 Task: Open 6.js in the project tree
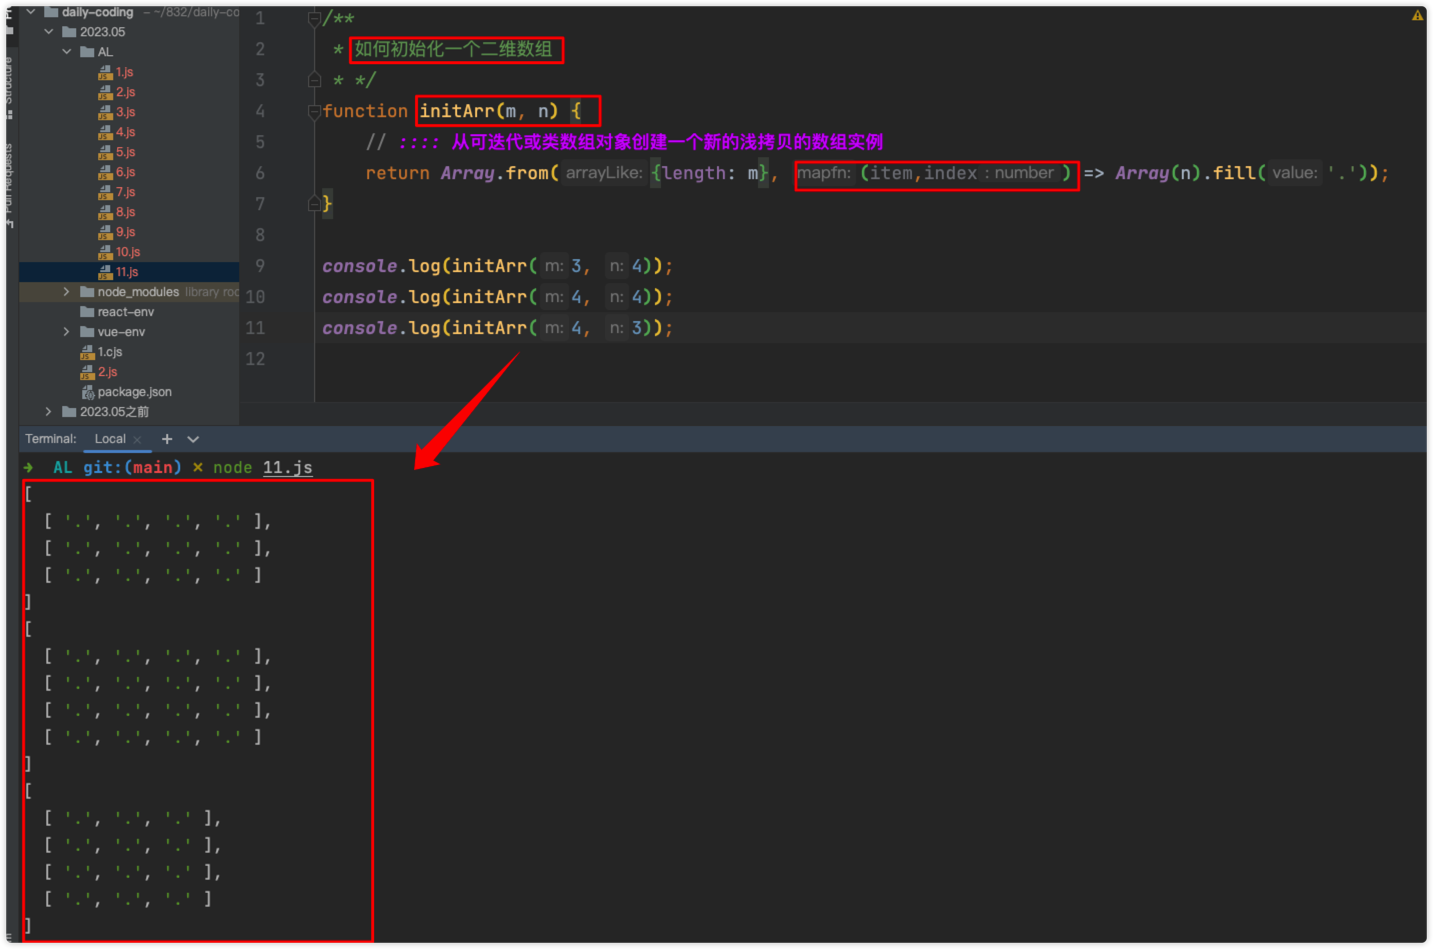125,172
